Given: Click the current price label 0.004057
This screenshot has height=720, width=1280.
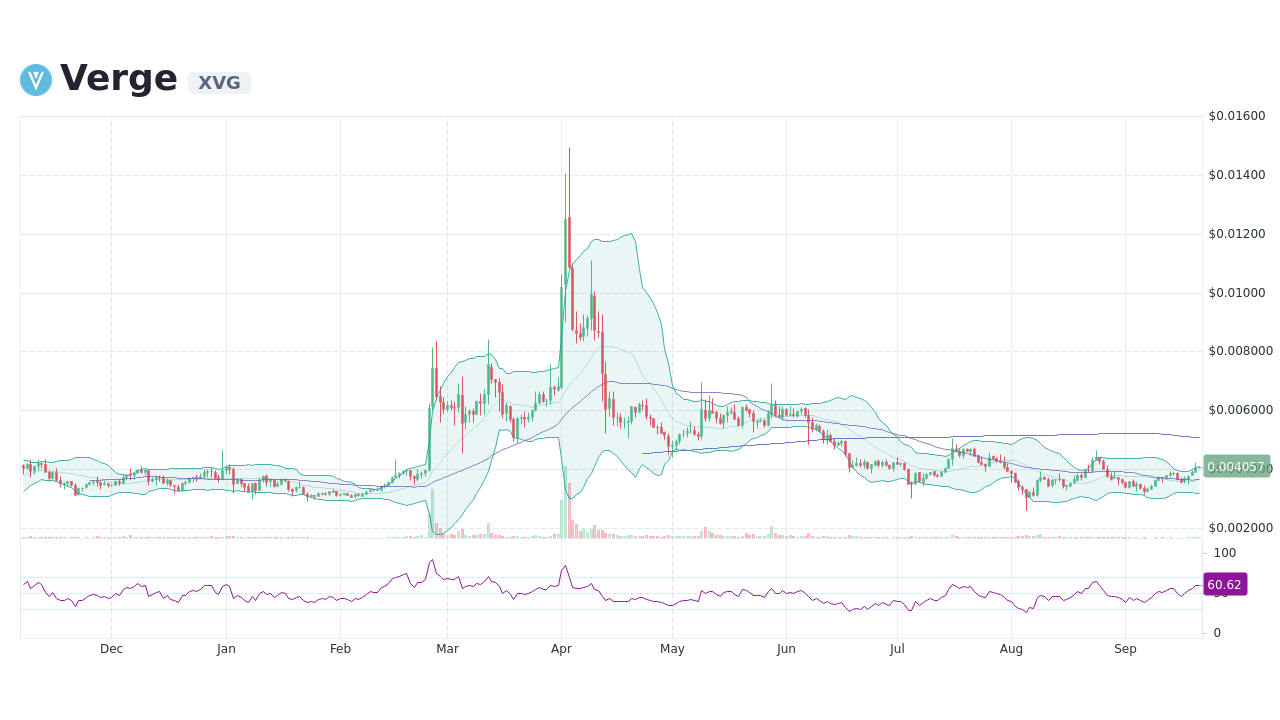Looking at the screenshot, I should coord(1236,466).
